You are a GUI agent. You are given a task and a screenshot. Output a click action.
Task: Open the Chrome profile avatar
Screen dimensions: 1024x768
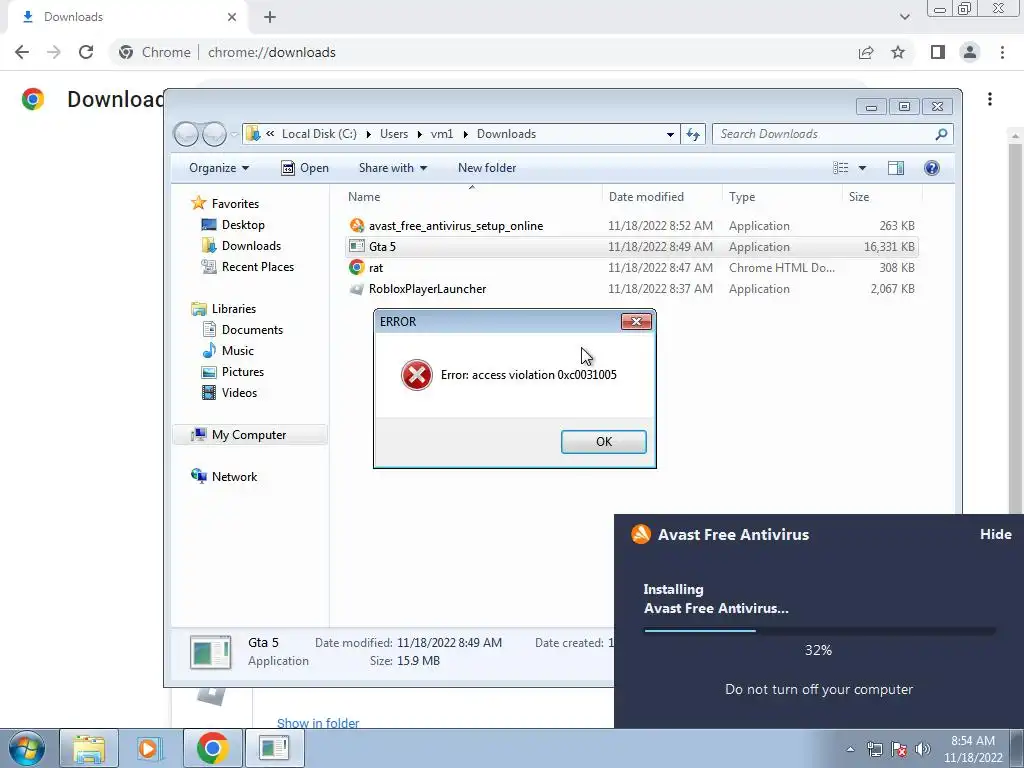(x=970, y=52)
